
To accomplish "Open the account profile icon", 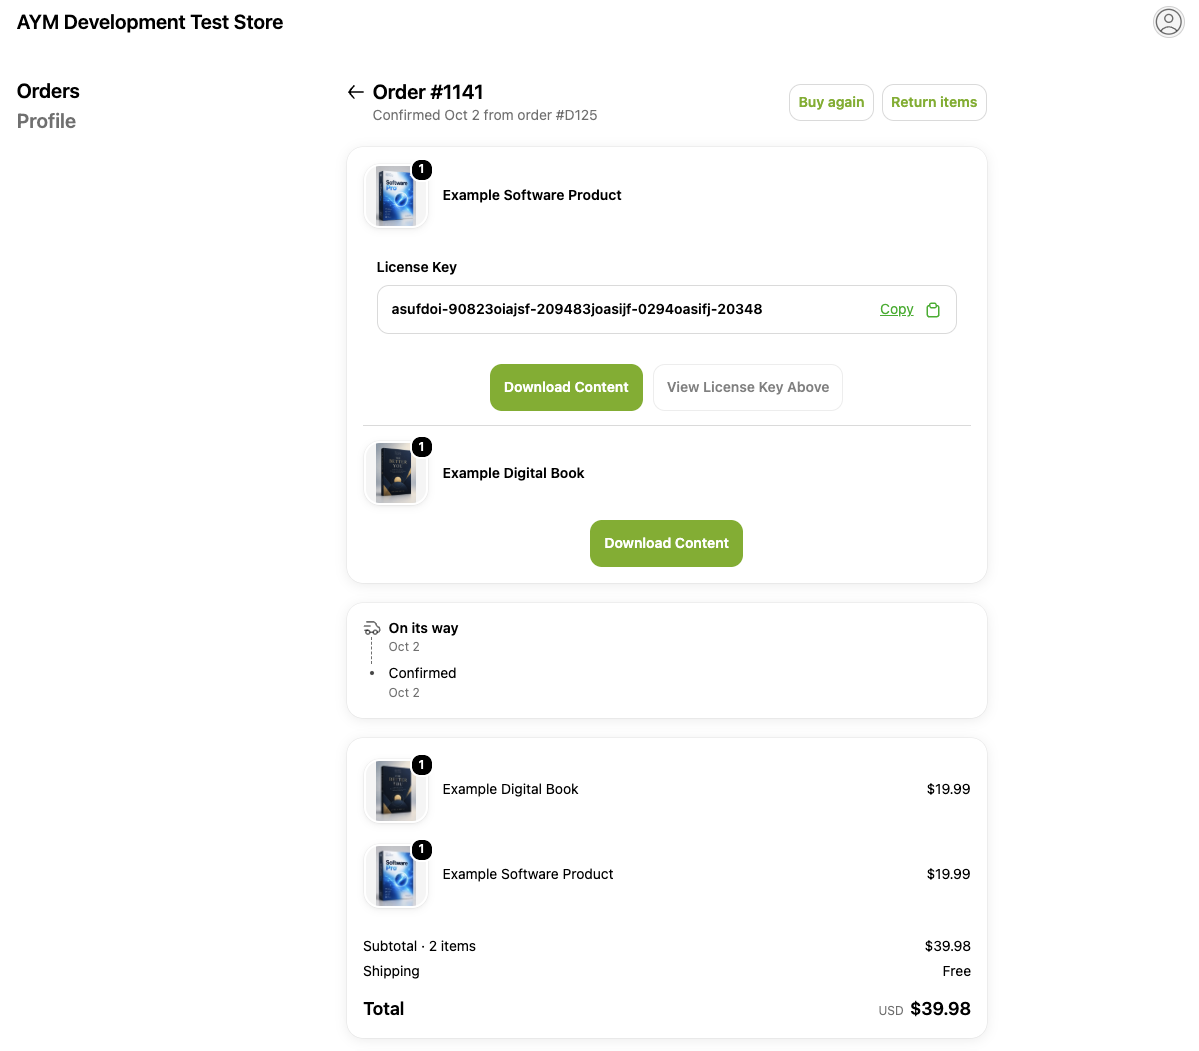I will pos(1168,21).
